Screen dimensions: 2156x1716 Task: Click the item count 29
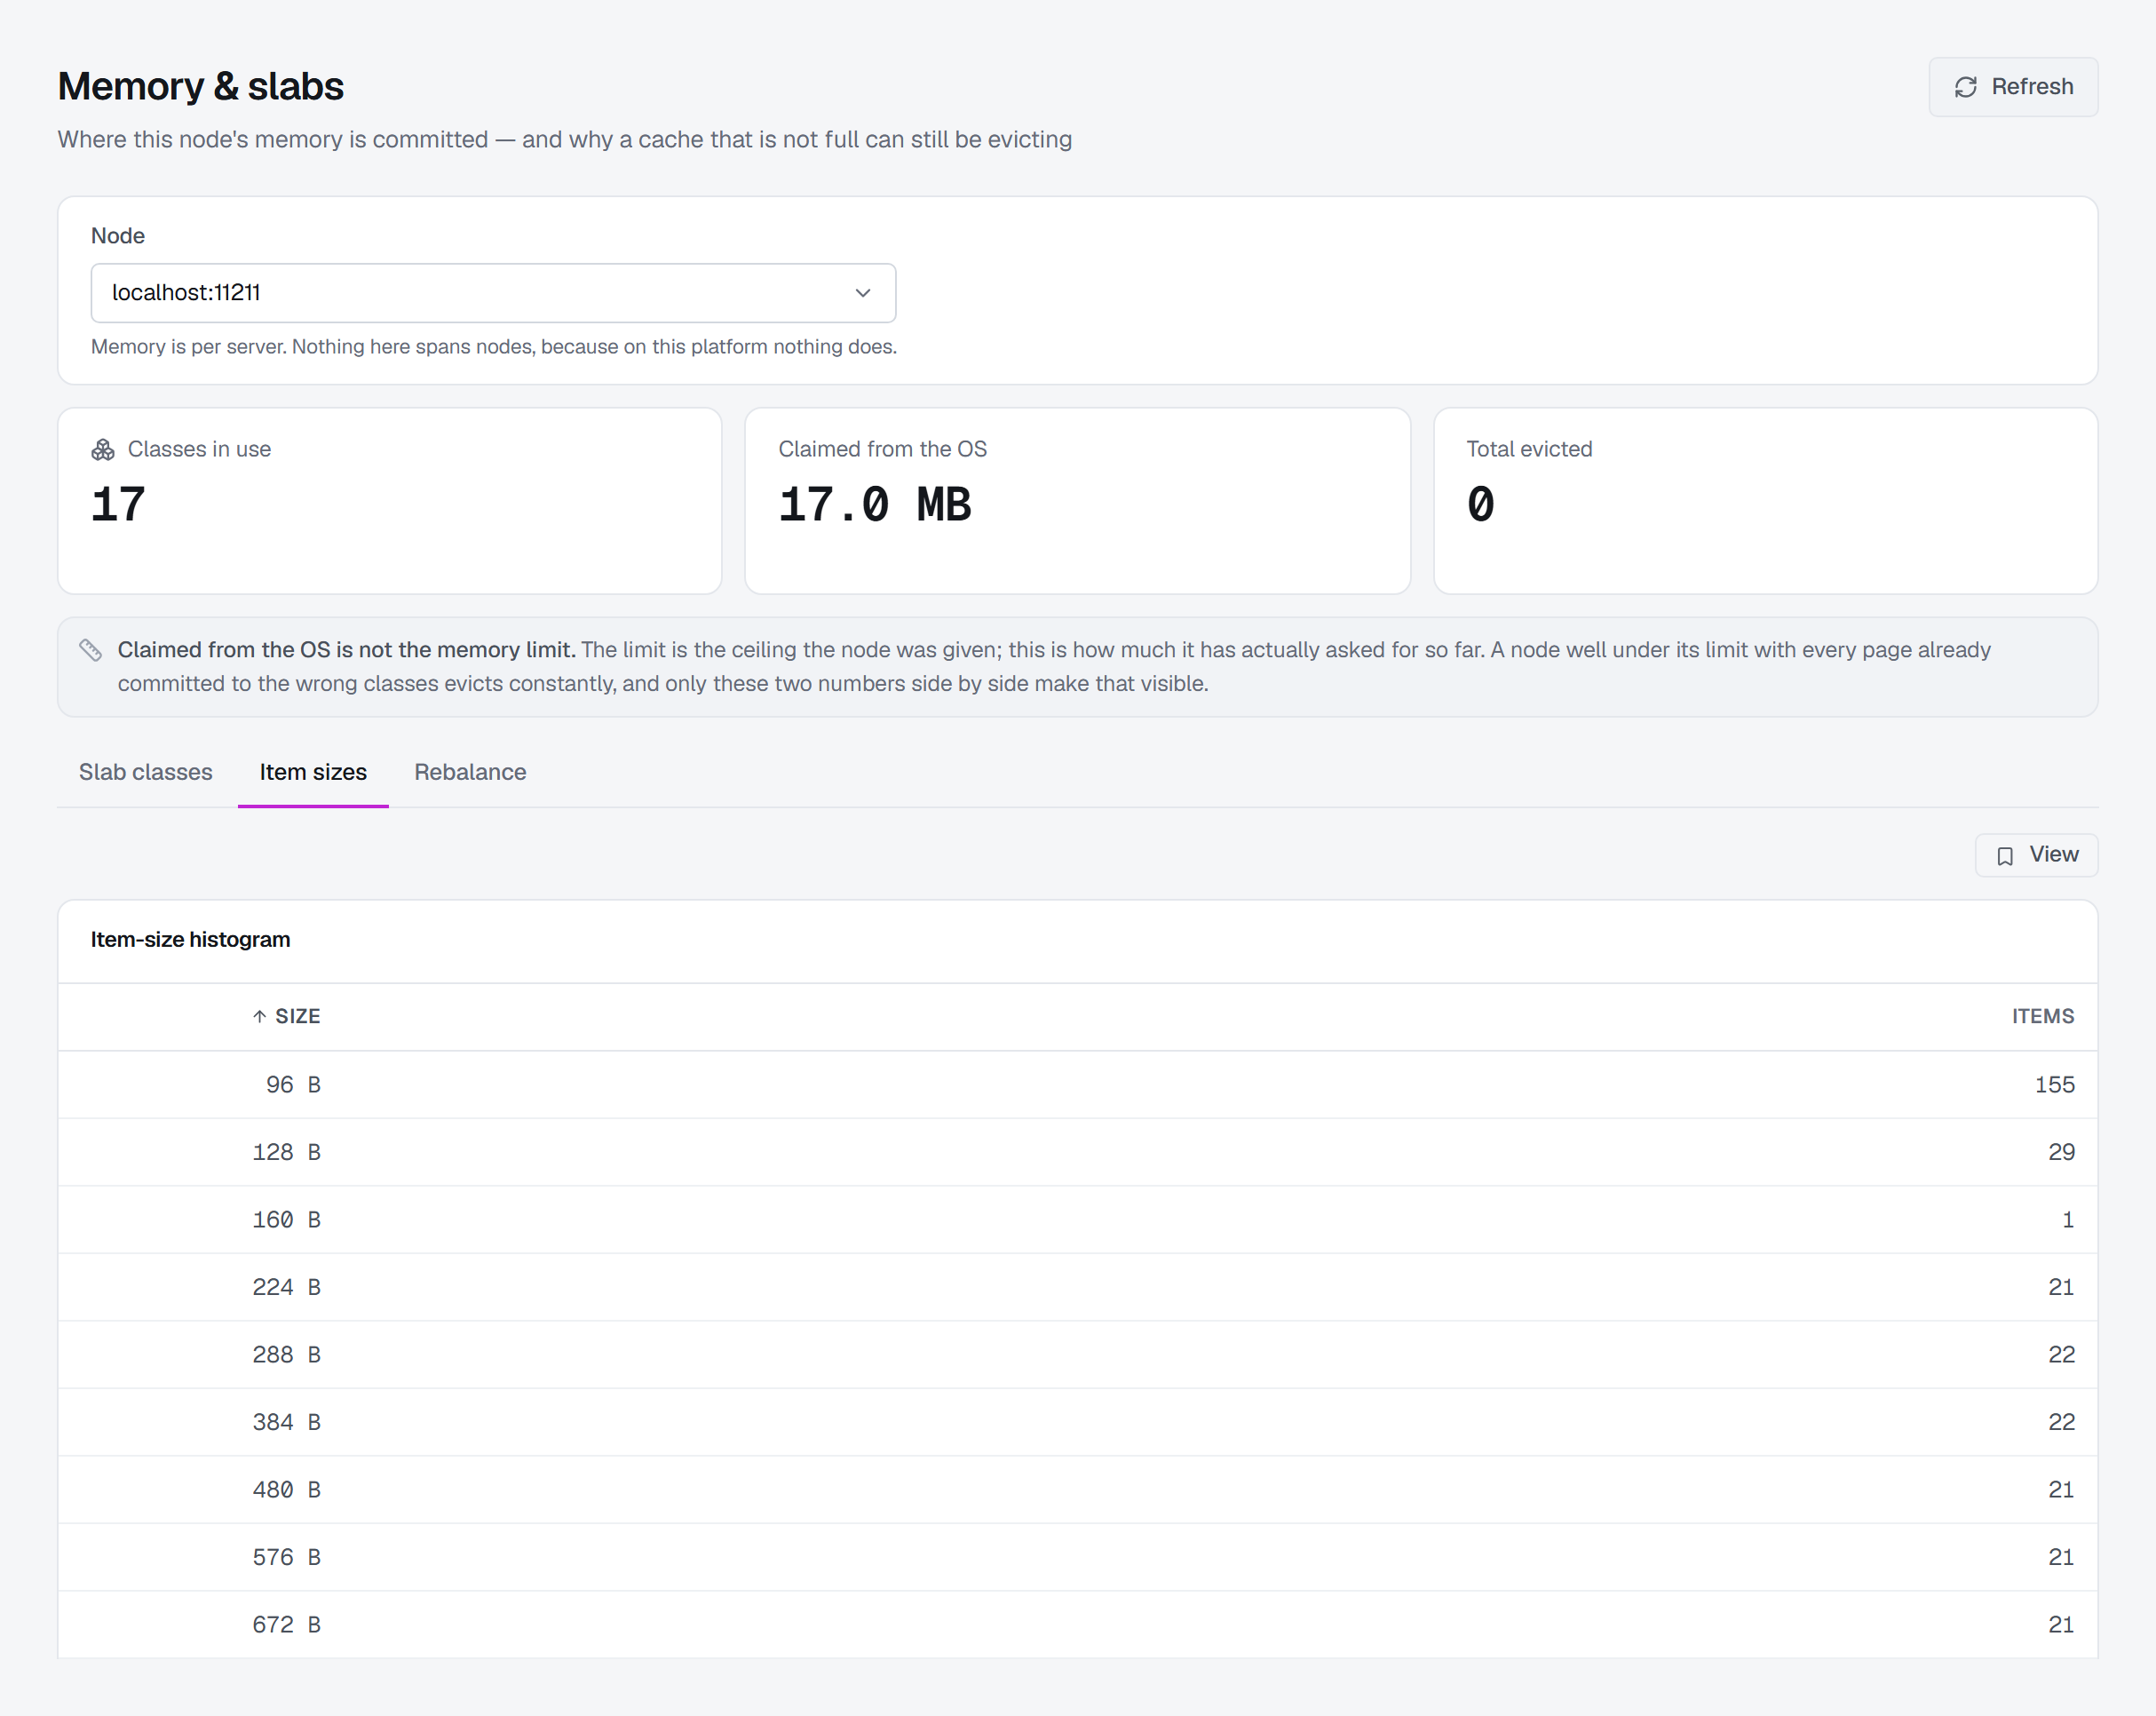pyautogui.click(x=2061, y=1152)
